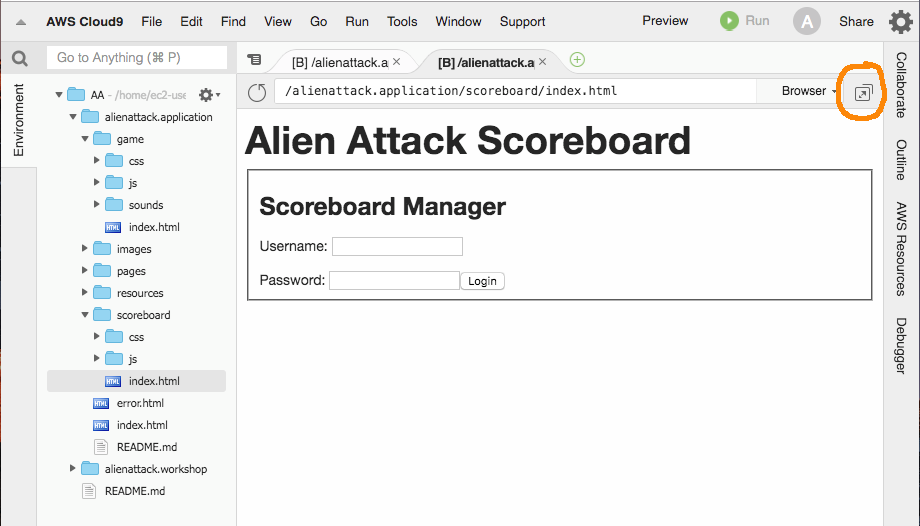The height and width of the screenshot is (526, 920).
Task: Select the scoreboard css folder
Action: coord(136,337)
